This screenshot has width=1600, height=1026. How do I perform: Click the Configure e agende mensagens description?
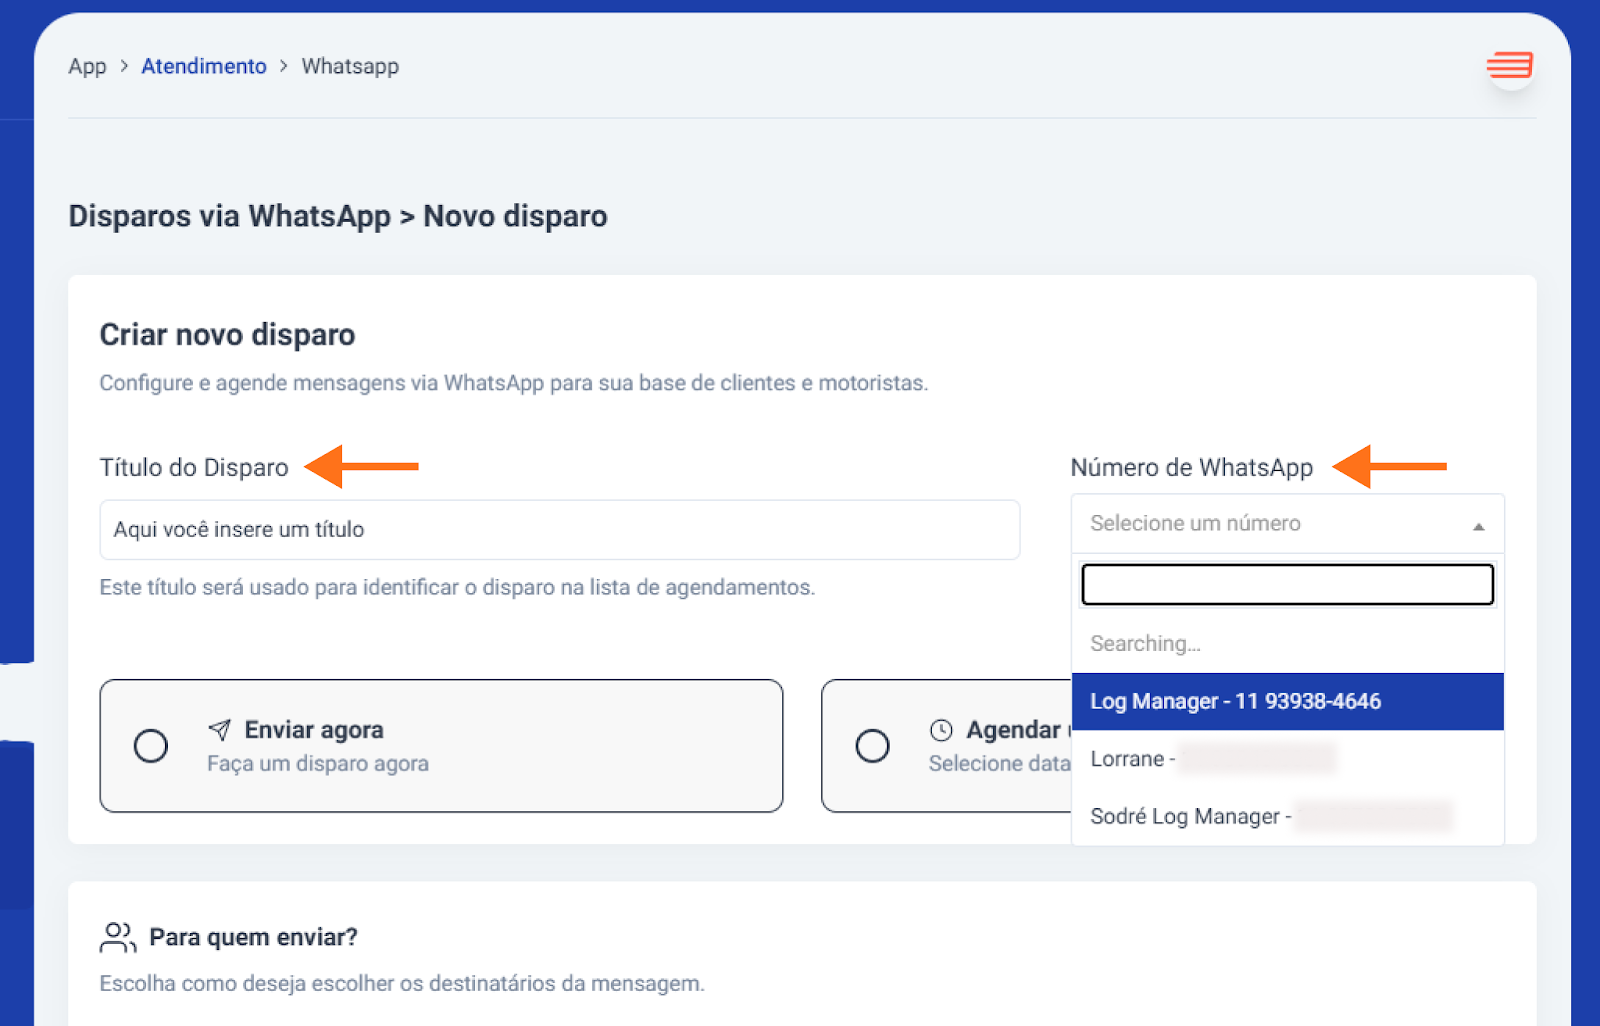point(514,383)
